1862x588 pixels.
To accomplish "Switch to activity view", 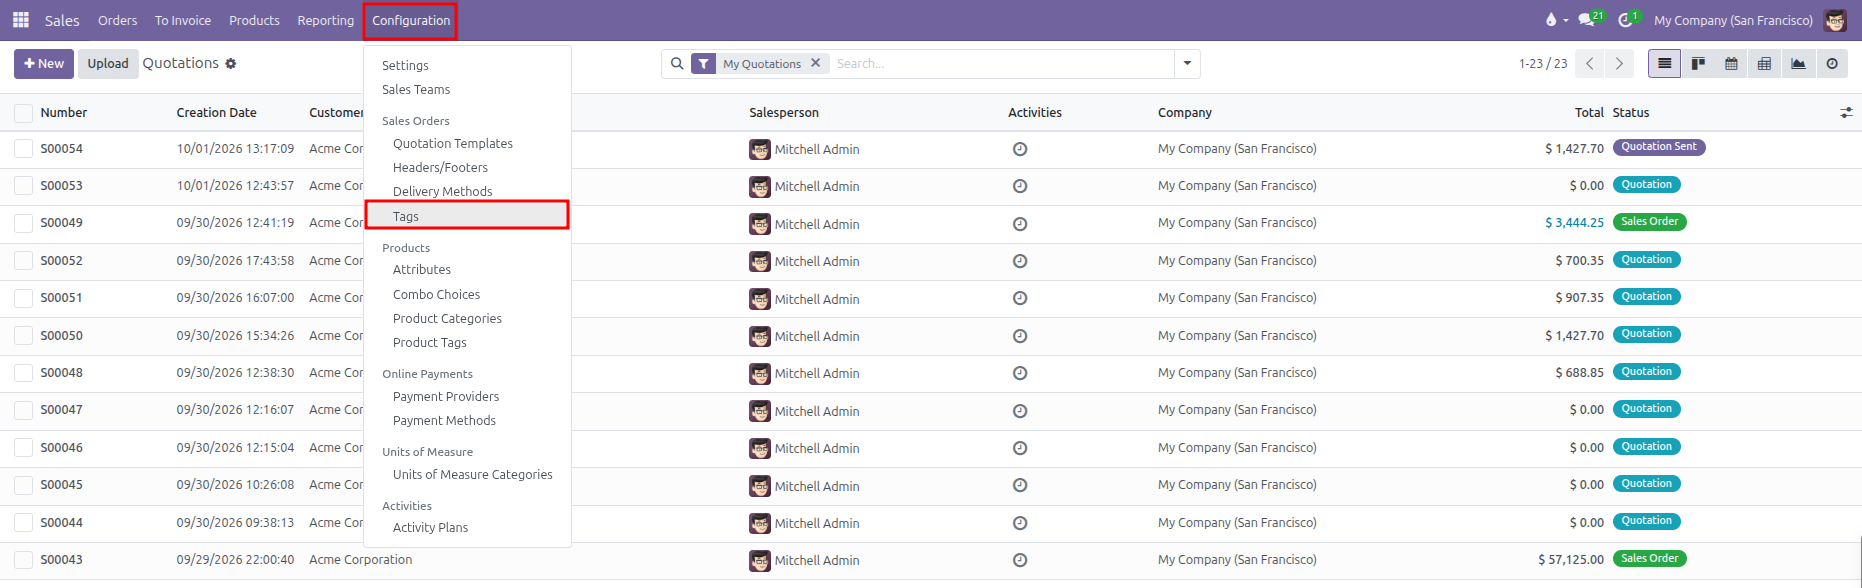I will click(x=1832, y=63).
